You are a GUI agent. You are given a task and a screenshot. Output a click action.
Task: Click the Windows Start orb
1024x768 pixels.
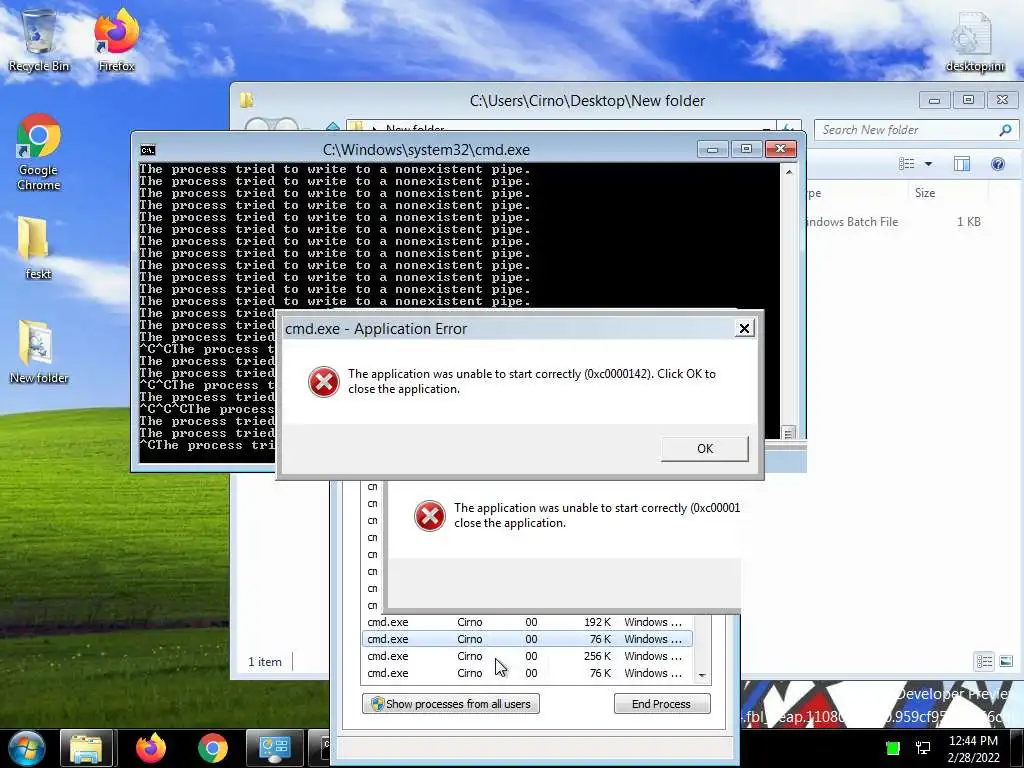(26, 748)
